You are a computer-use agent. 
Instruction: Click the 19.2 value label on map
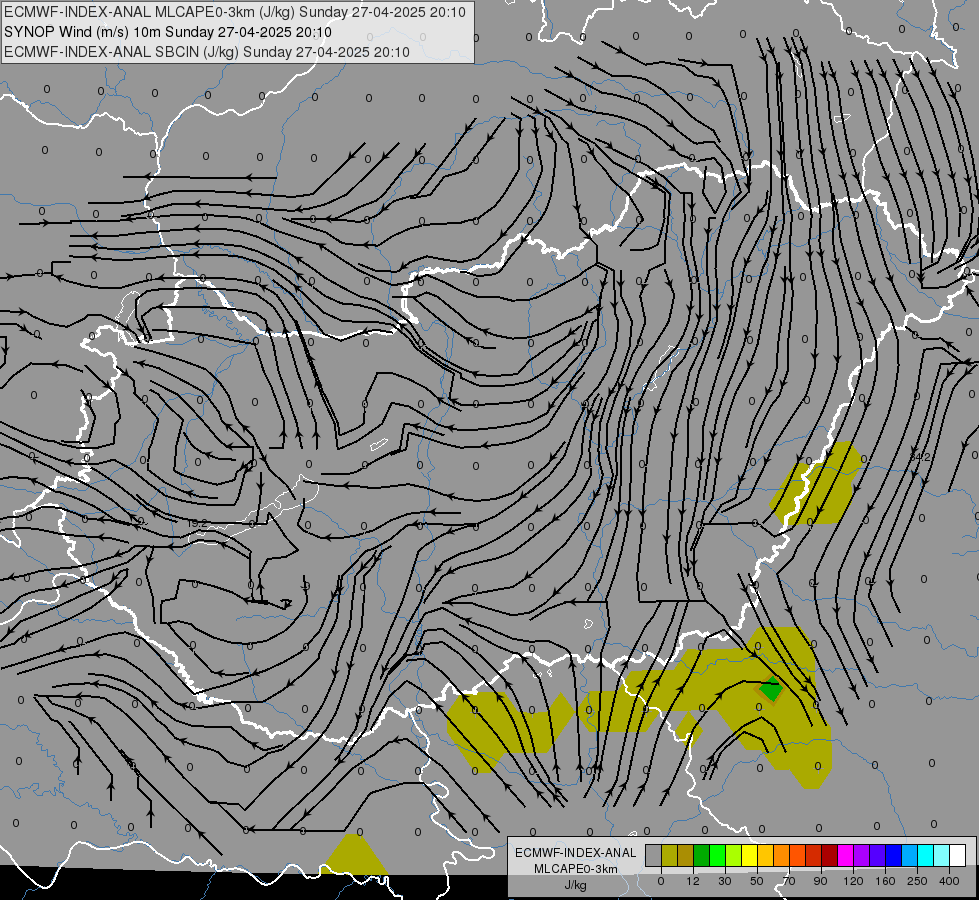coord(197,523)
